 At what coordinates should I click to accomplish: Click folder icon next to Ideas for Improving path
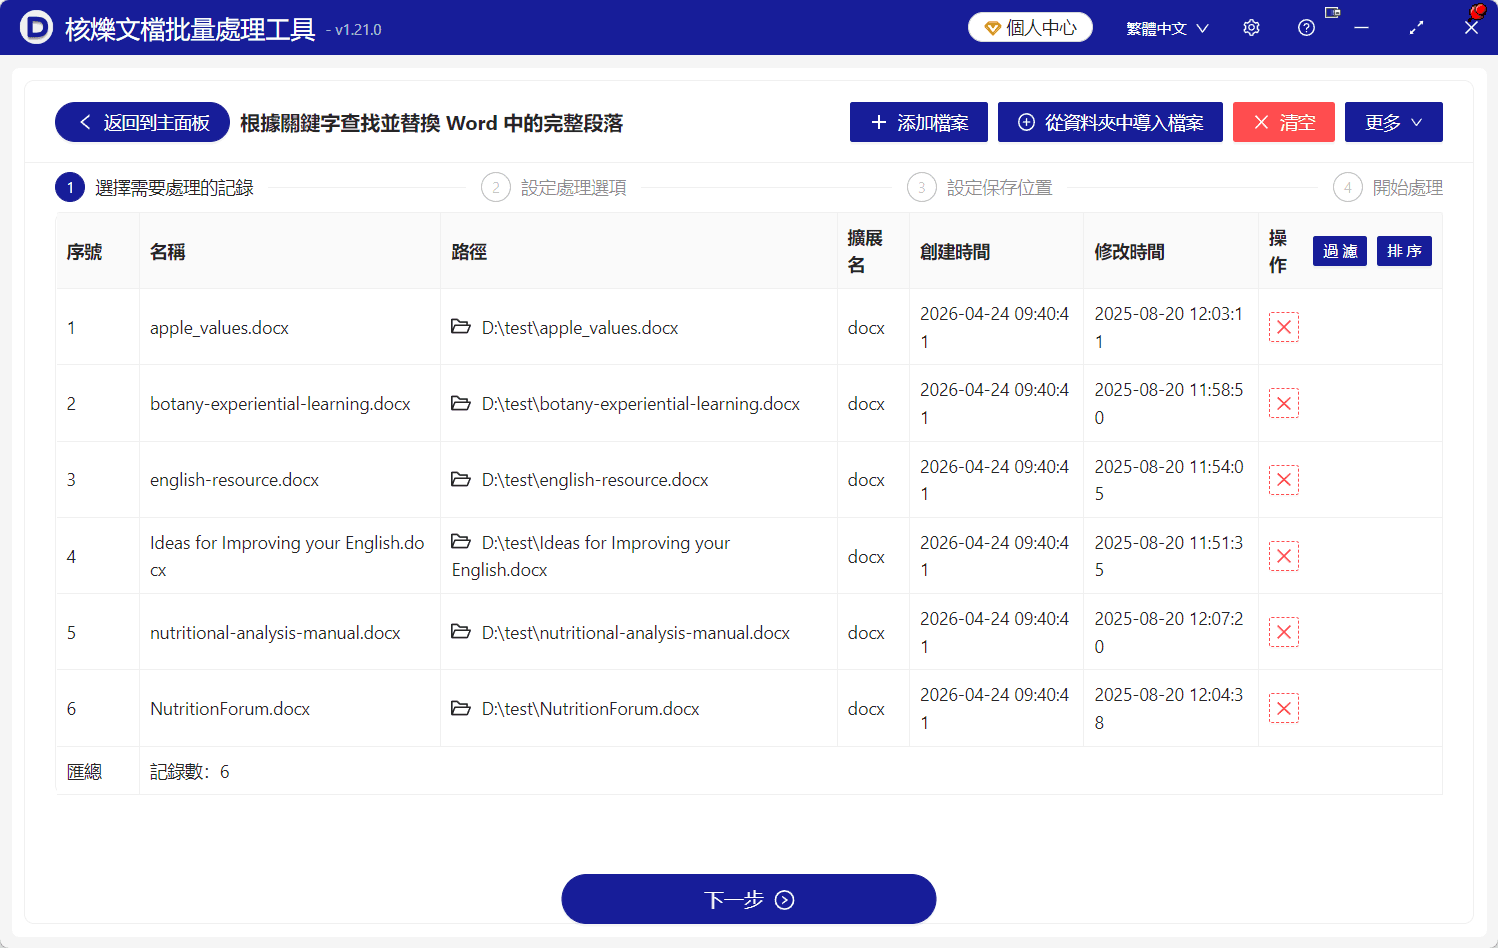(x=461, y=542)
